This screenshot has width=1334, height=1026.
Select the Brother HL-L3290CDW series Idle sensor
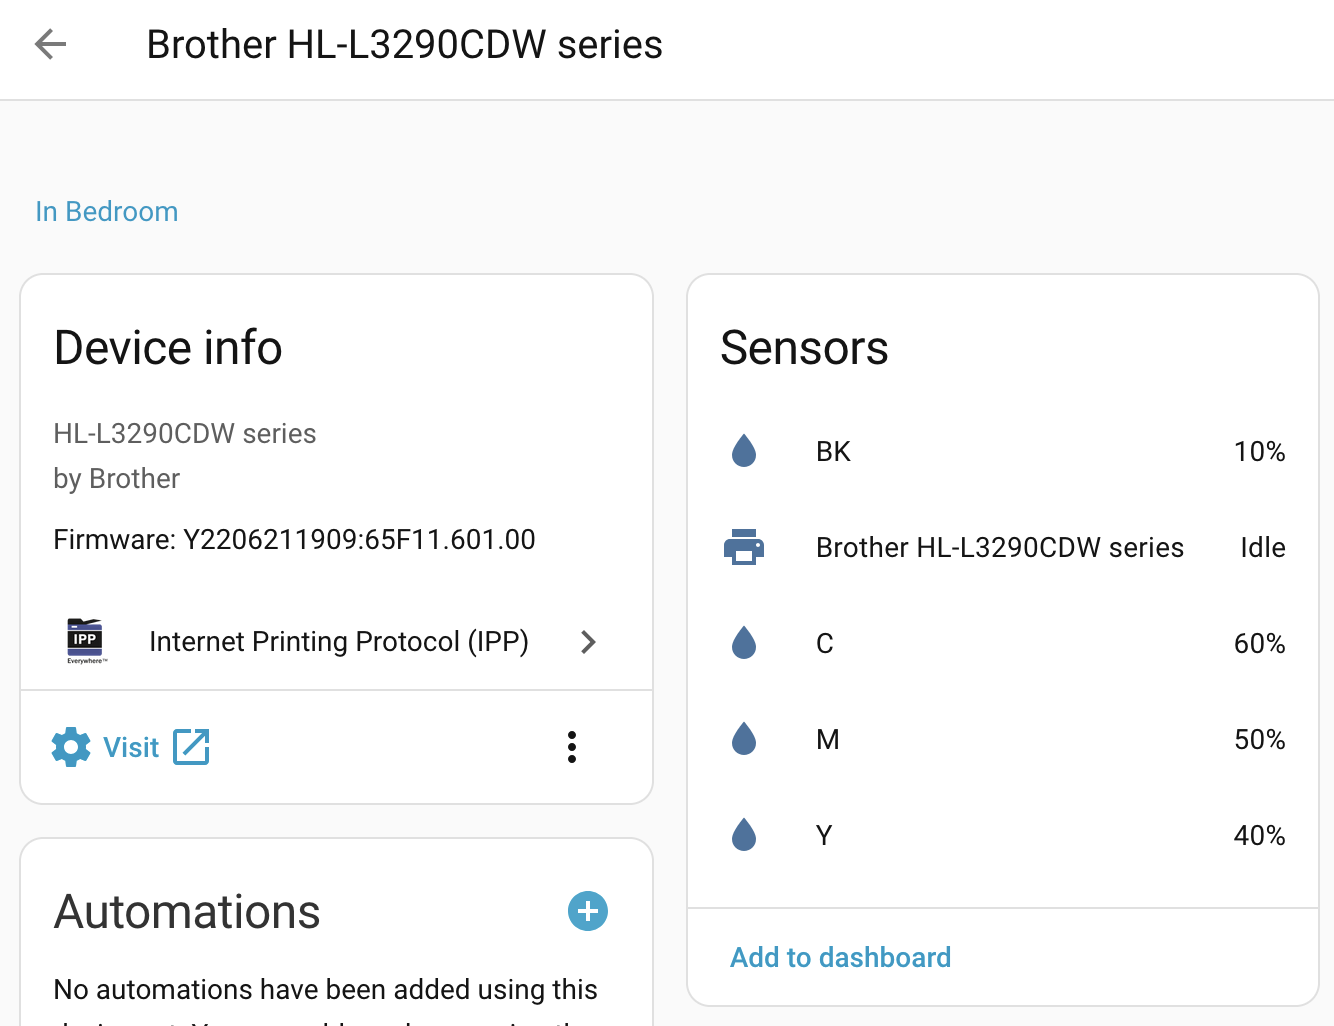[1000, 547]
